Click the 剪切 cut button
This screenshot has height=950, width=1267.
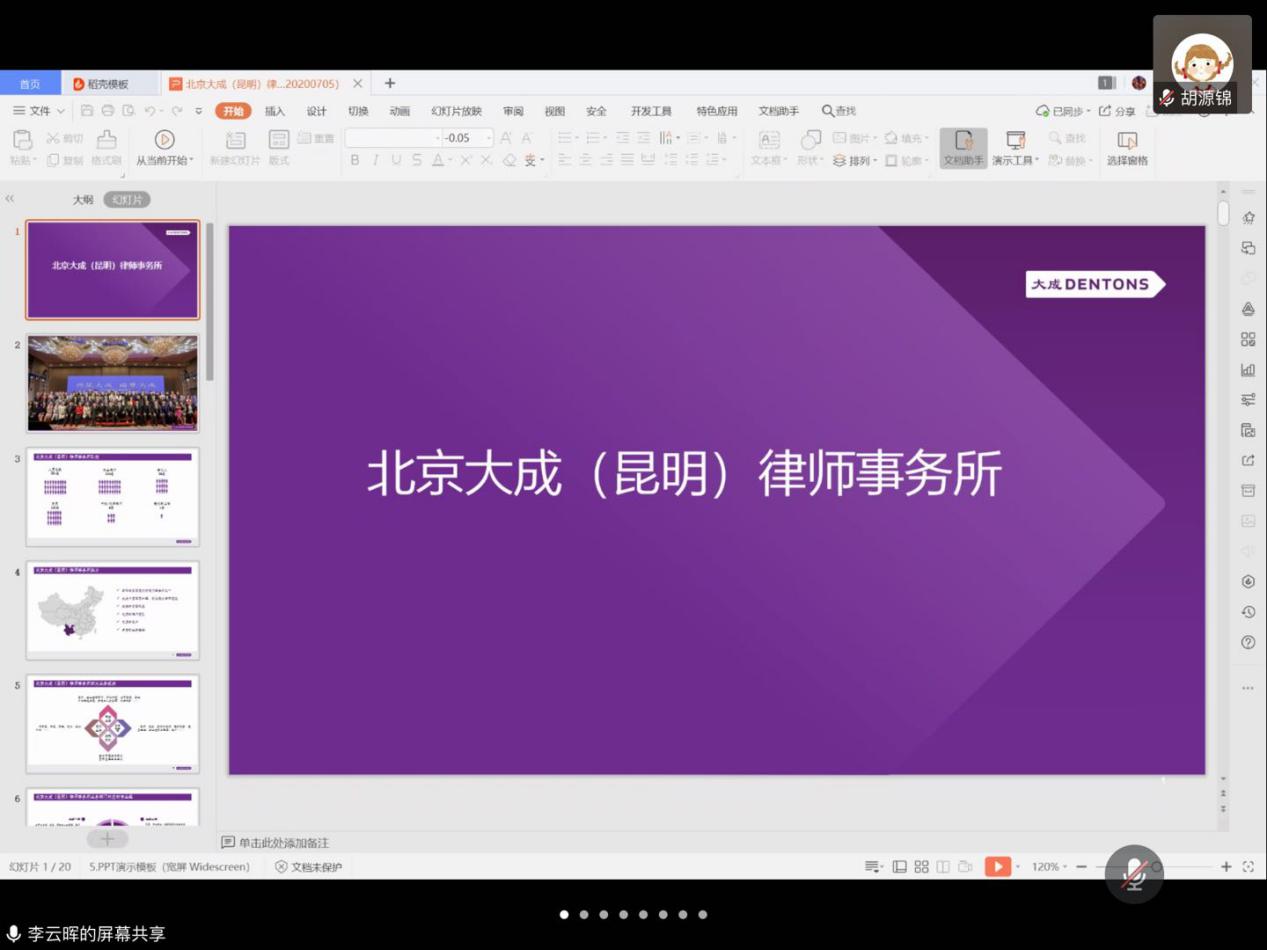click(x=65, y=138)
